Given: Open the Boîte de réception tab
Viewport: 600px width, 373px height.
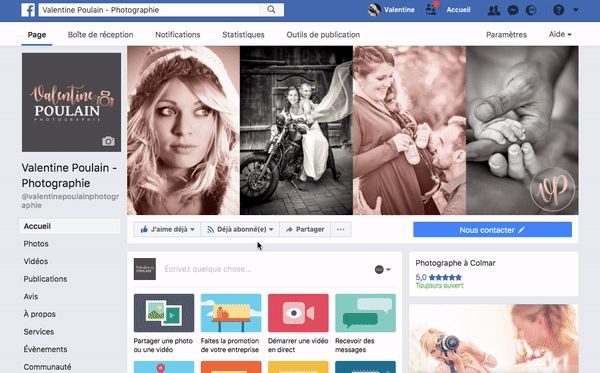Looking at the screenshot, I should click(101, 35).
